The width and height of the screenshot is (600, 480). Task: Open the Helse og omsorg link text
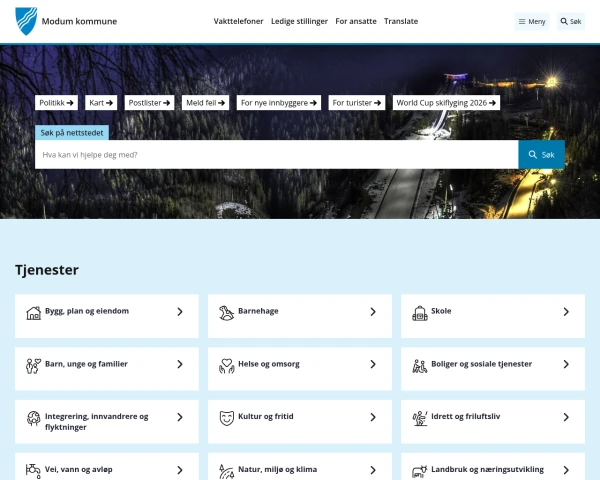pyautogui.click(x=269, y=364)
